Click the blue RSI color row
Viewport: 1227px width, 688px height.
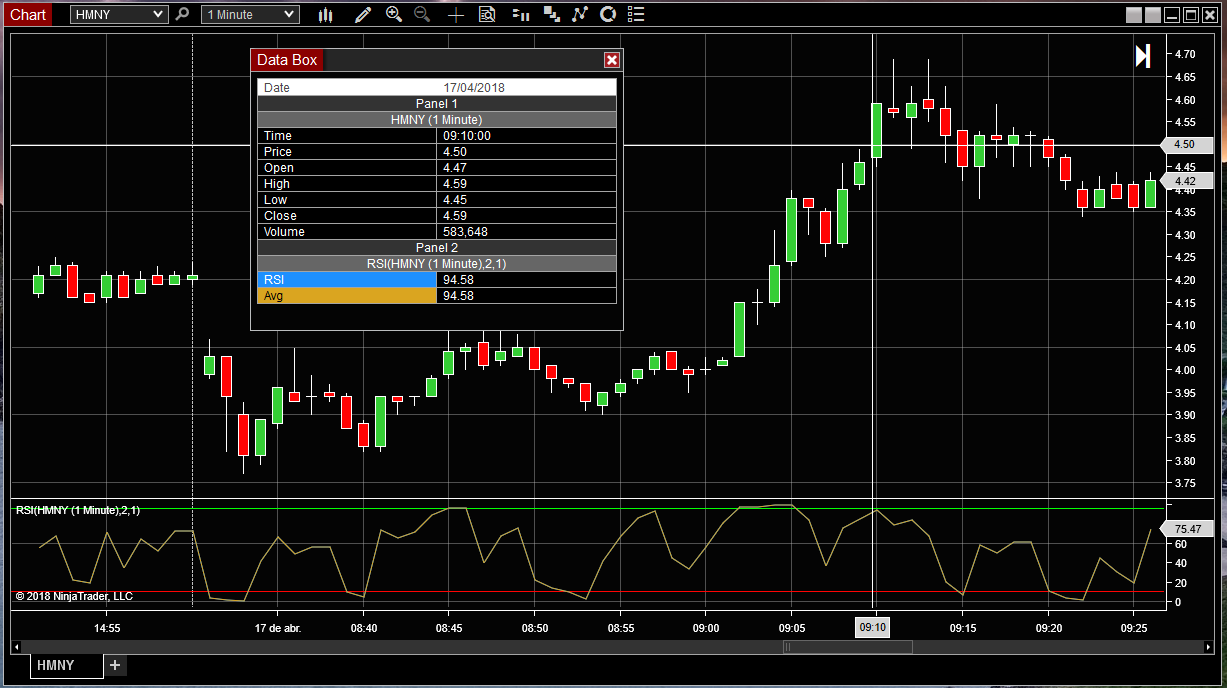pos(348,280)
